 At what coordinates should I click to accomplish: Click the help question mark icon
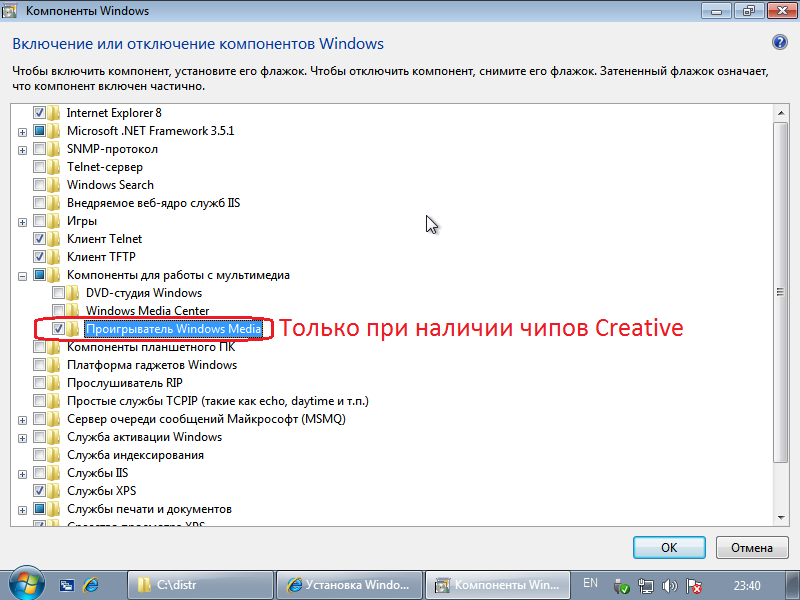point(780,43)
